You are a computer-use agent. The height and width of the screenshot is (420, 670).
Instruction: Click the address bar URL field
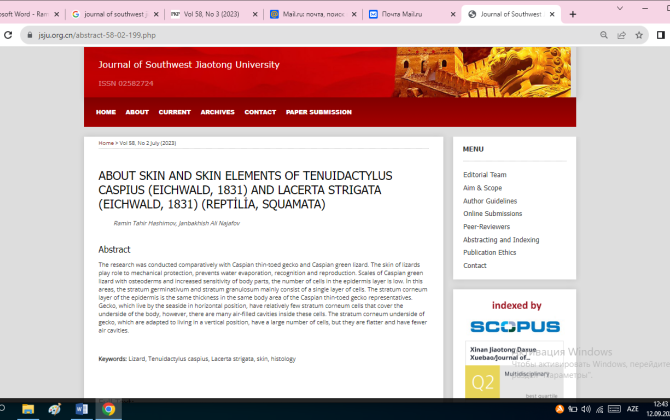pos(300,34)
